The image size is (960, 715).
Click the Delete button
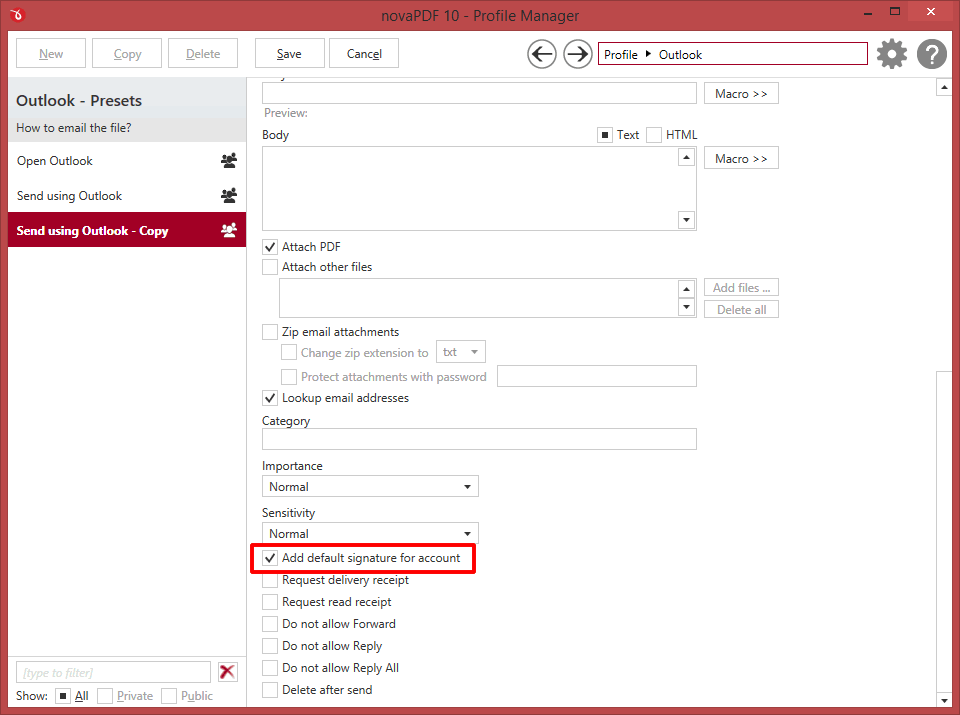203,54
